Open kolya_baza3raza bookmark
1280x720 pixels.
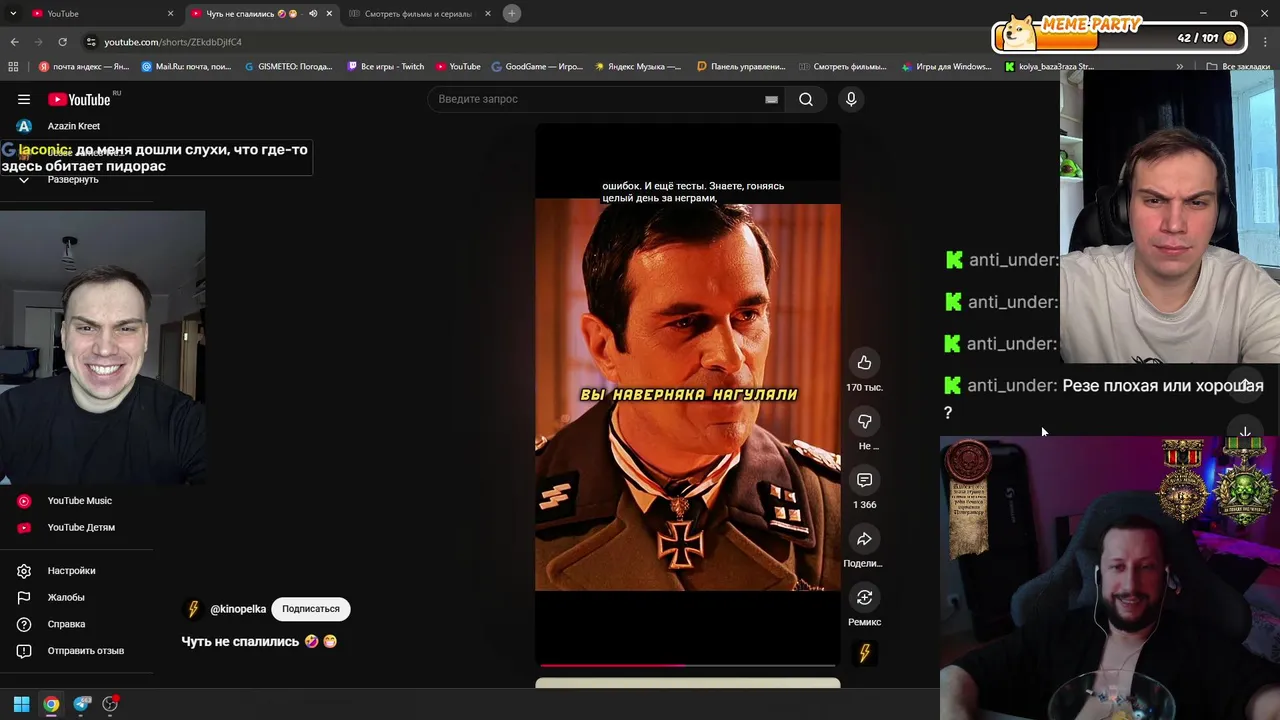[x=1050, y=67]
